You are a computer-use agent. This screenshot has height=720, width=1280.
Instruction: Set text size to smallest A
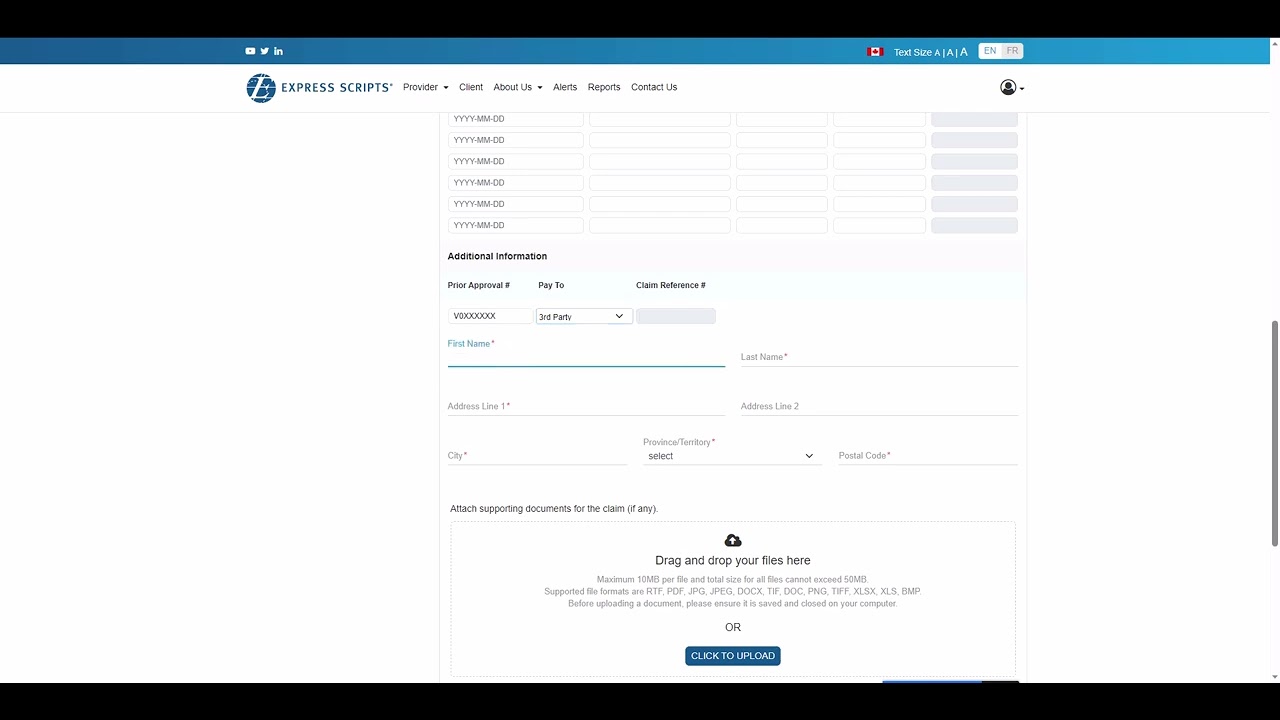coord(937,53)
